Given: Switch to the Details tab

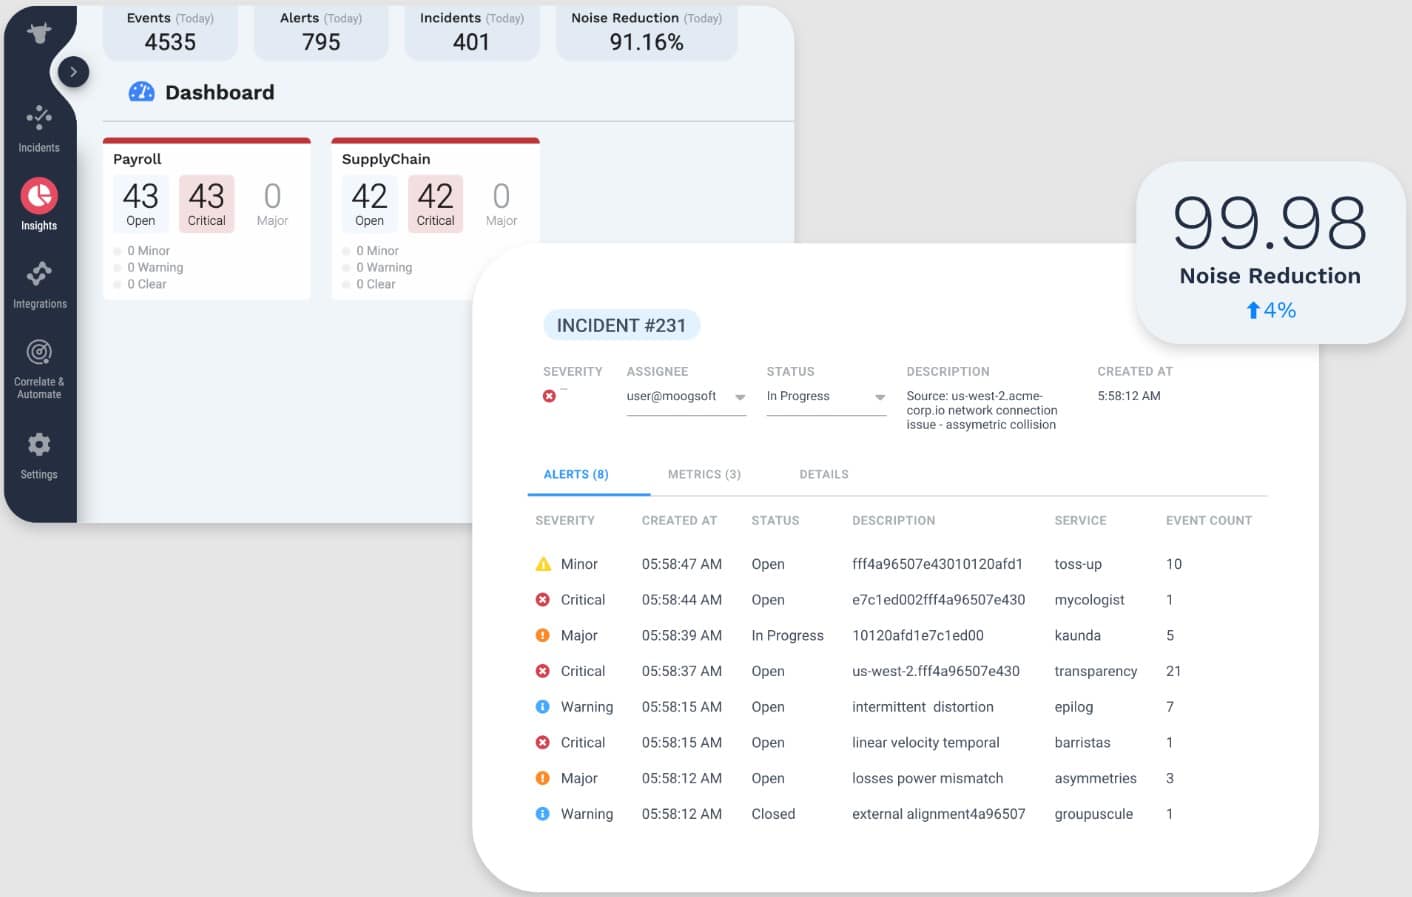Looking at the screenshot, I should tap(823, 474).
